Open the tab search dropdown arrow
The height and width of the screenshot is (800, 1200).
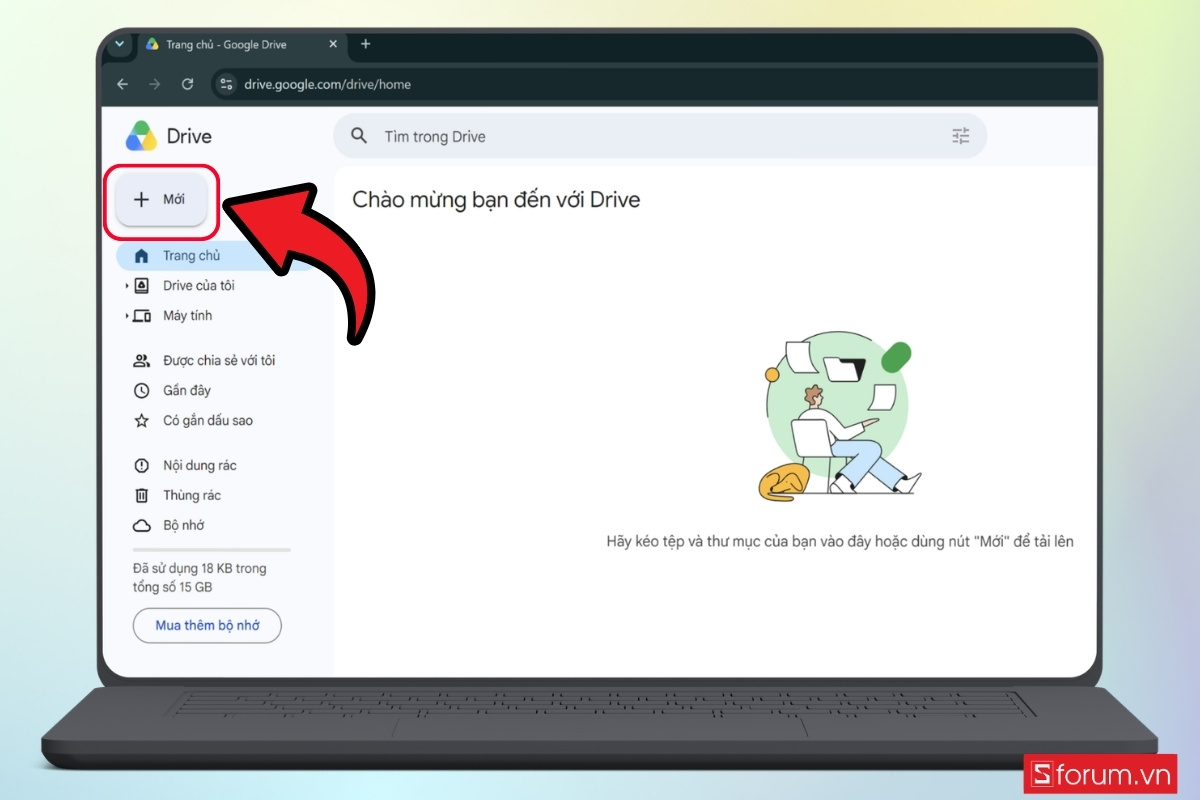120,44
